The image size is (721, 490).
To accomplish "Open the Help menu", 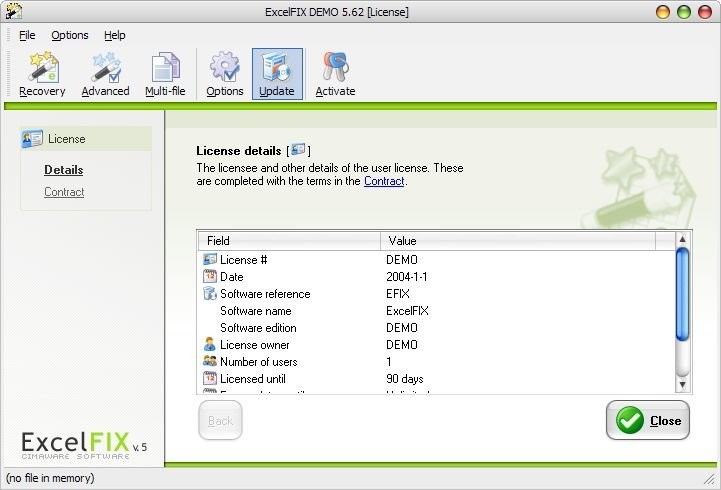I will [115, 35].
